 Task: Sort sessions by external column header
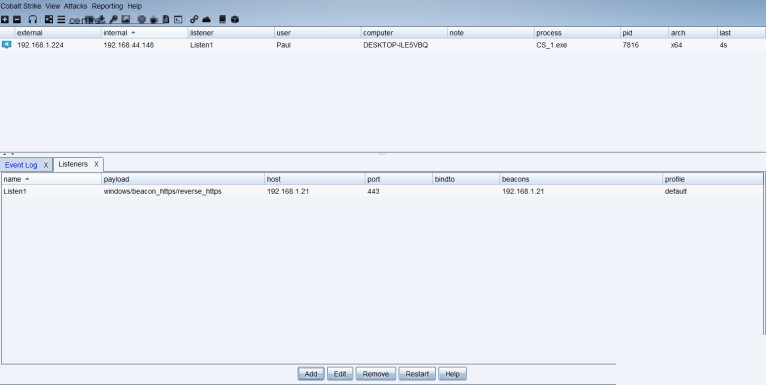point(58,33)
